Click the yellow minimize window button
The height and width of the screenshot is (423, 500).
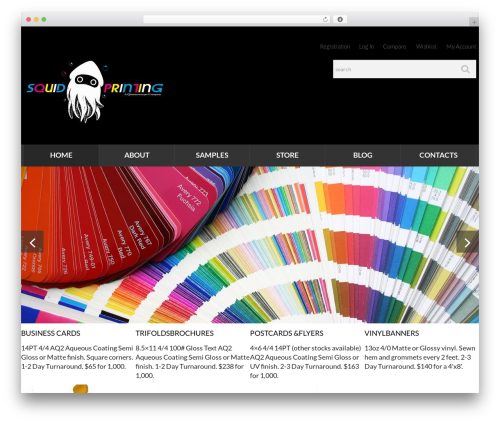click(36, 19)
